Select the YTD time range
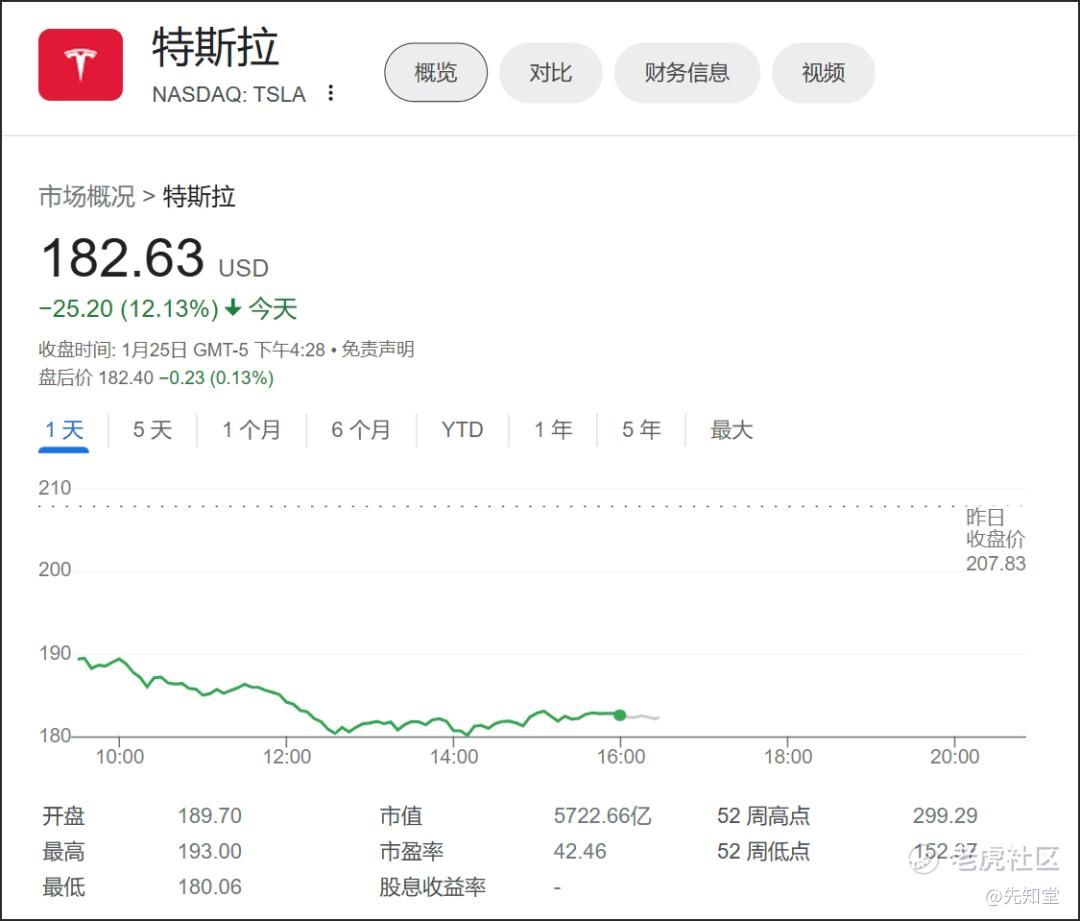1080x921 pixels. pyautogui.click(x=462, y=430)
